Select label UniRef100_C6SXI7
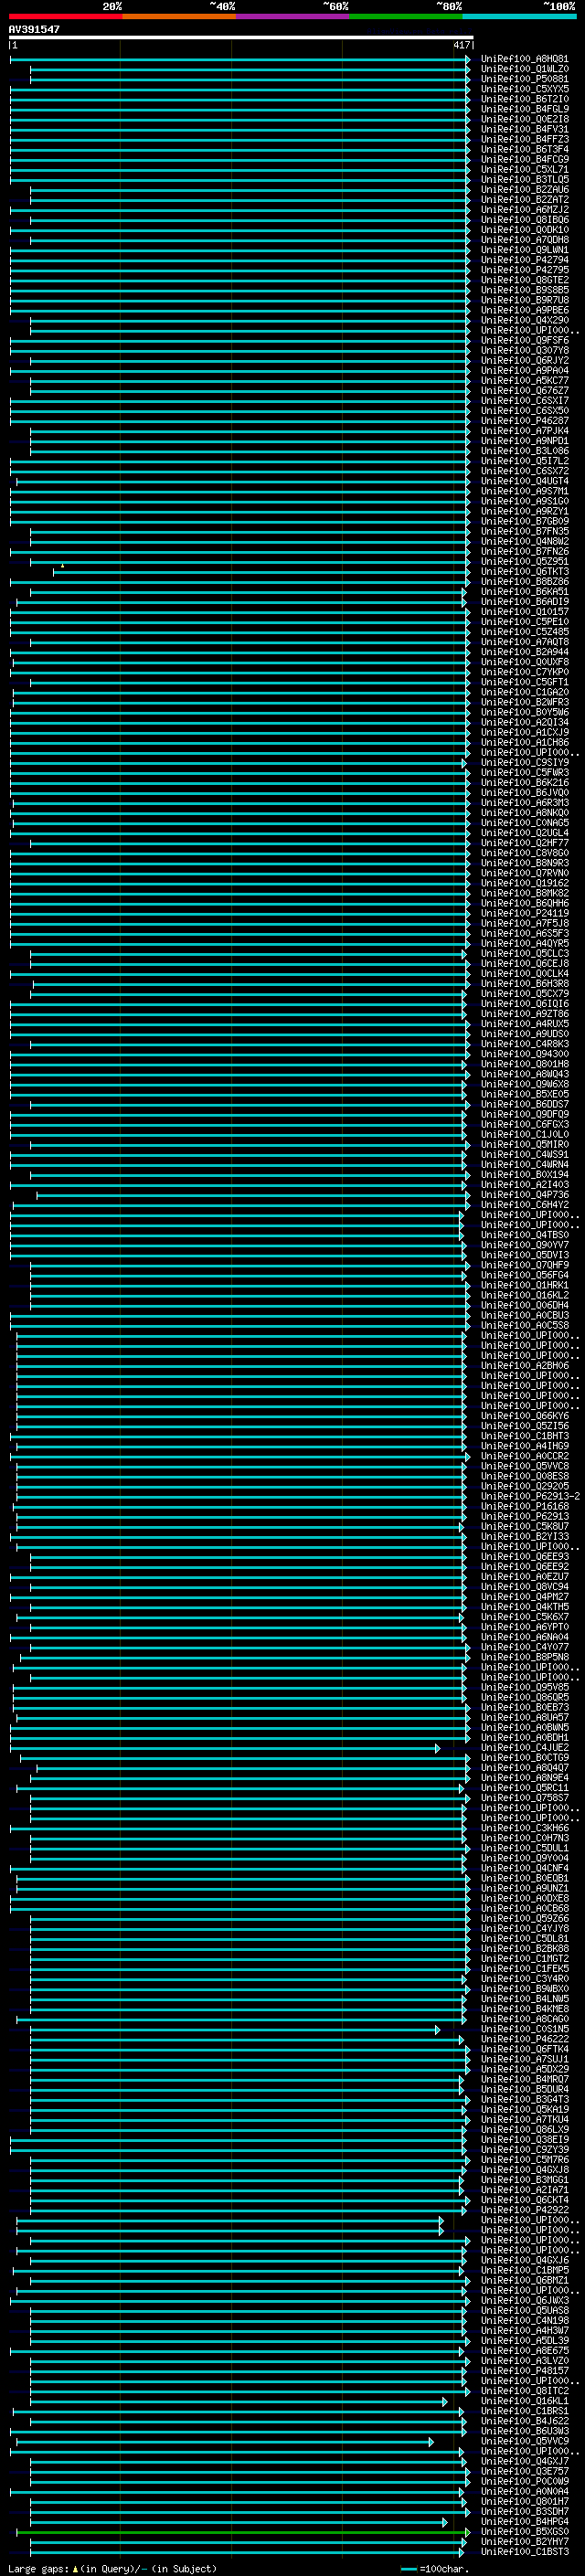Image resolution: width=585 pixels, height=2576 pixels. click(524, 401)
